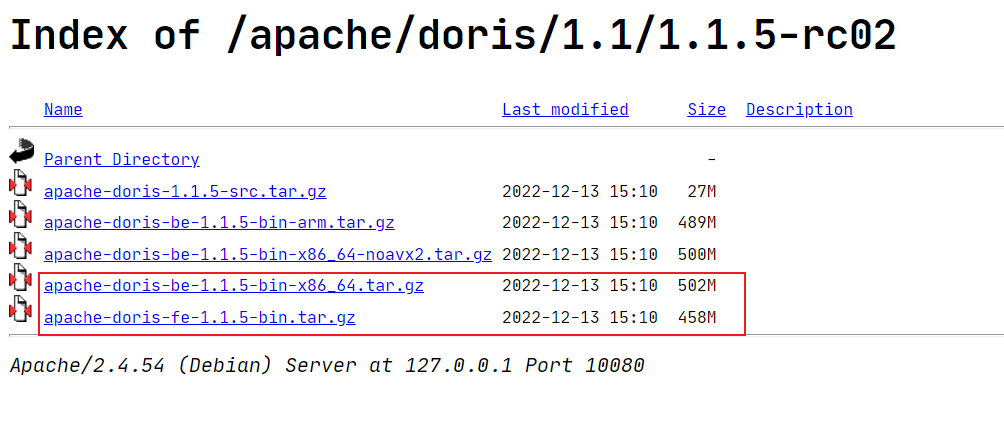This screenshot has width=1004, height=425.
Task: Click the Parent Directory back-arrow icon
Action: (x=21, y=153)
